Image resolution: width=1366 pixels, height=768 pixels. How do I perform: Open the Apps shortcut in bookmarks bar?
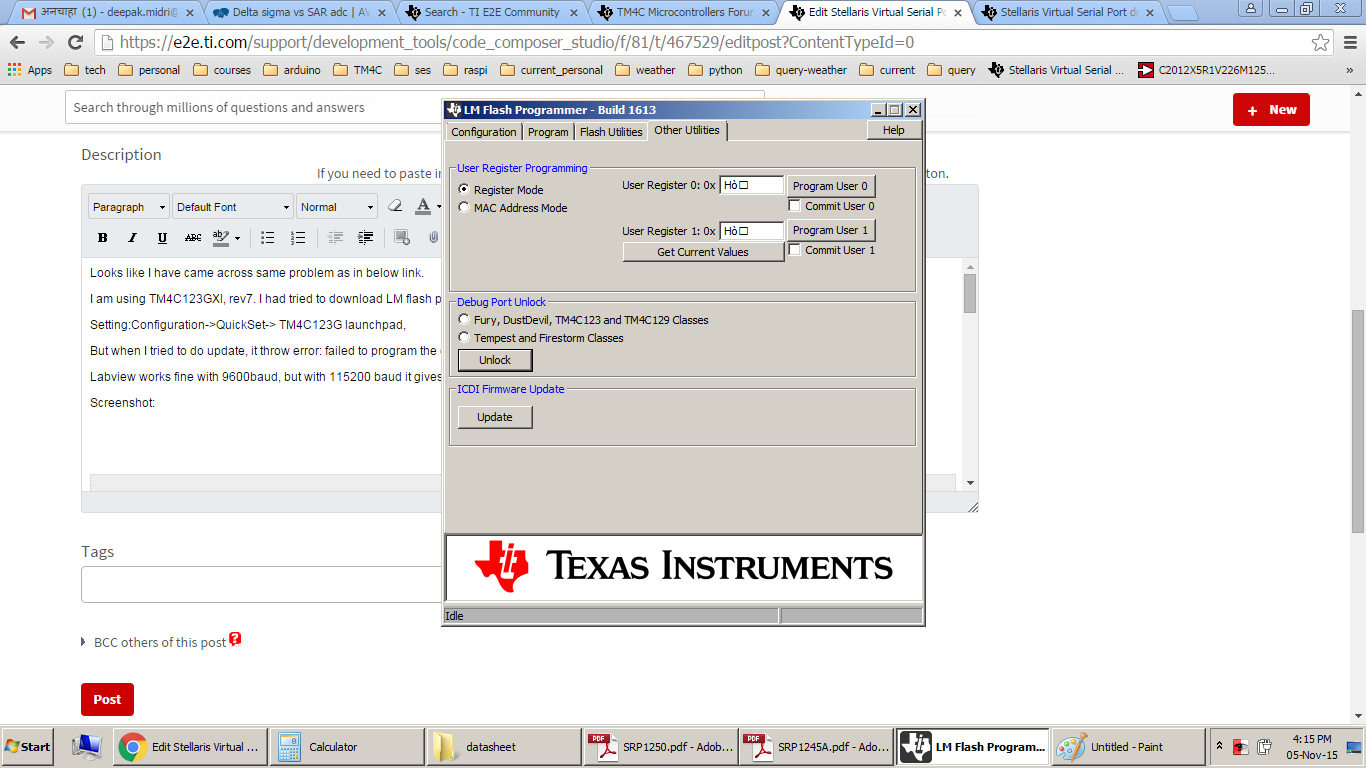pyautogui.click(x=30, y=70)
